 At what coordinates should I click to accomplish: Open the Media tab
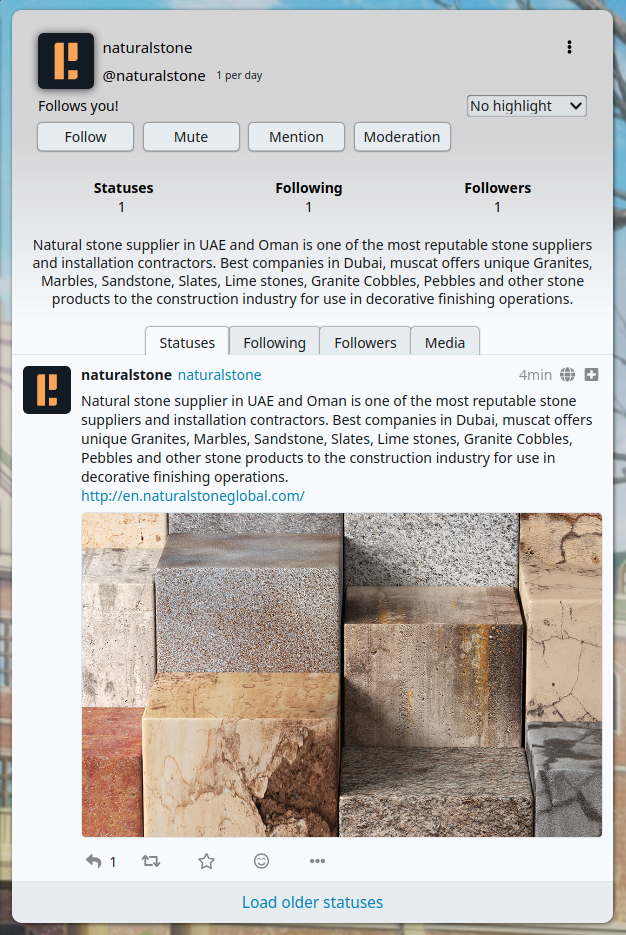445,343
